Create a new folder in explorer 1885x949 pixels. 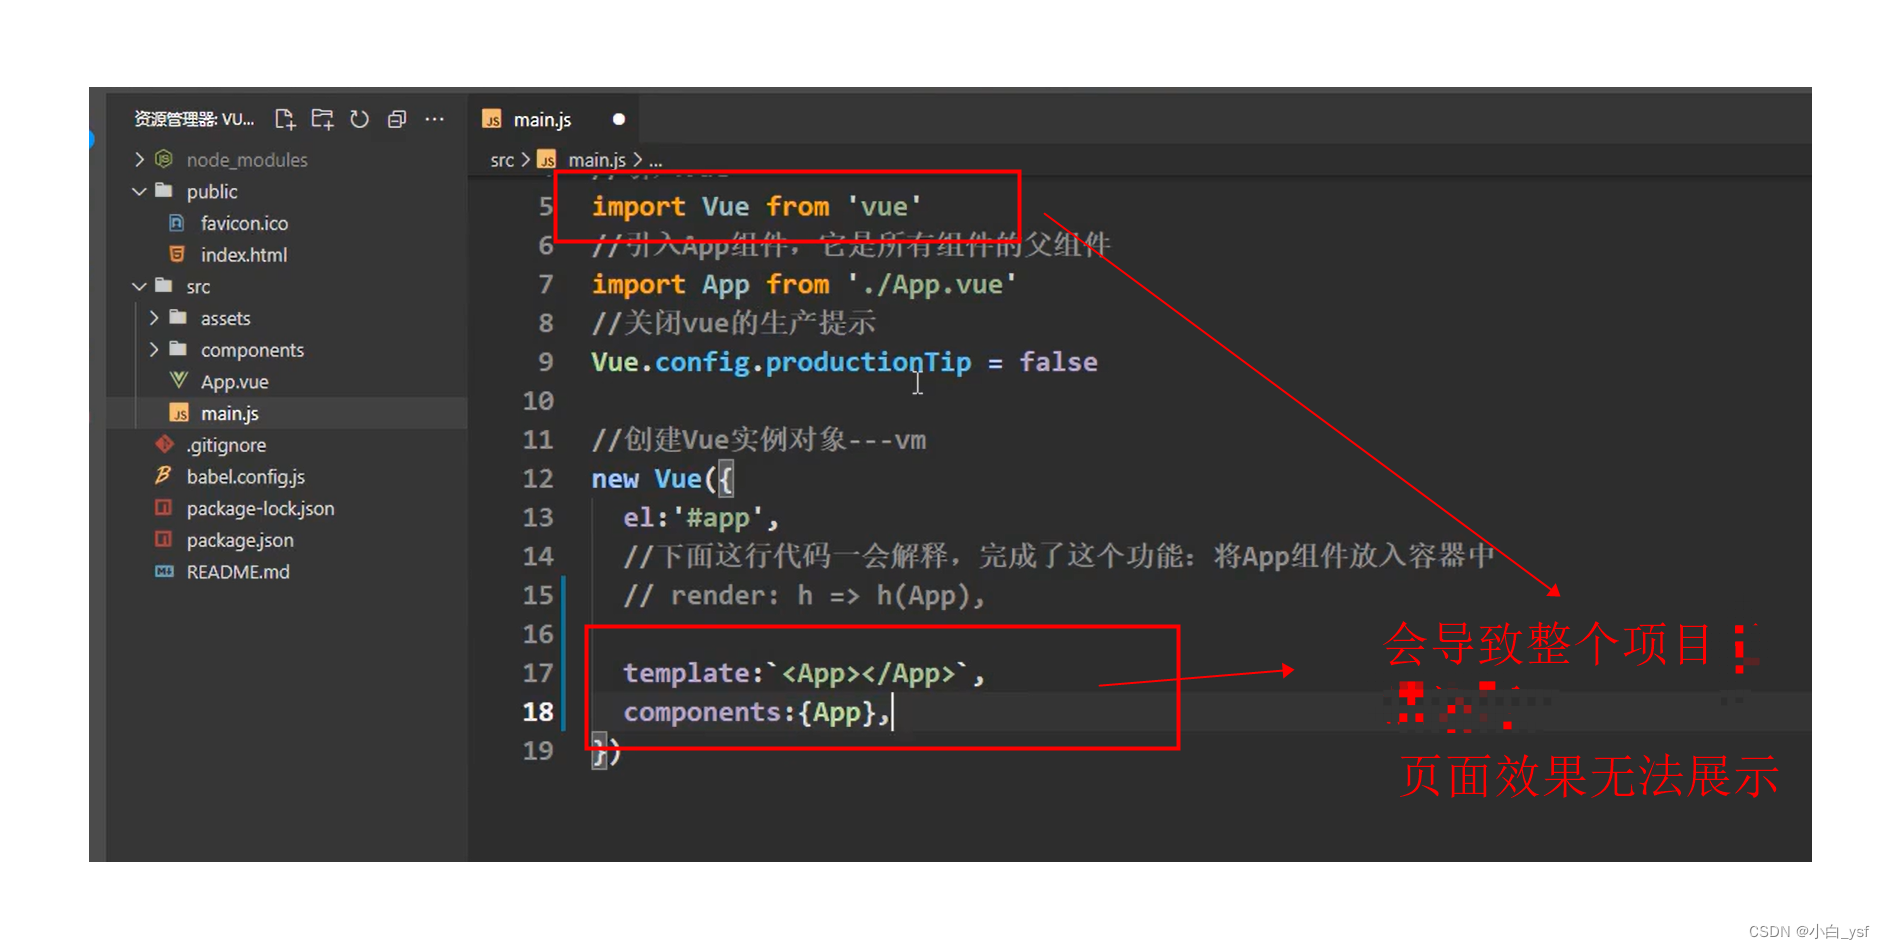click(322, 119)
